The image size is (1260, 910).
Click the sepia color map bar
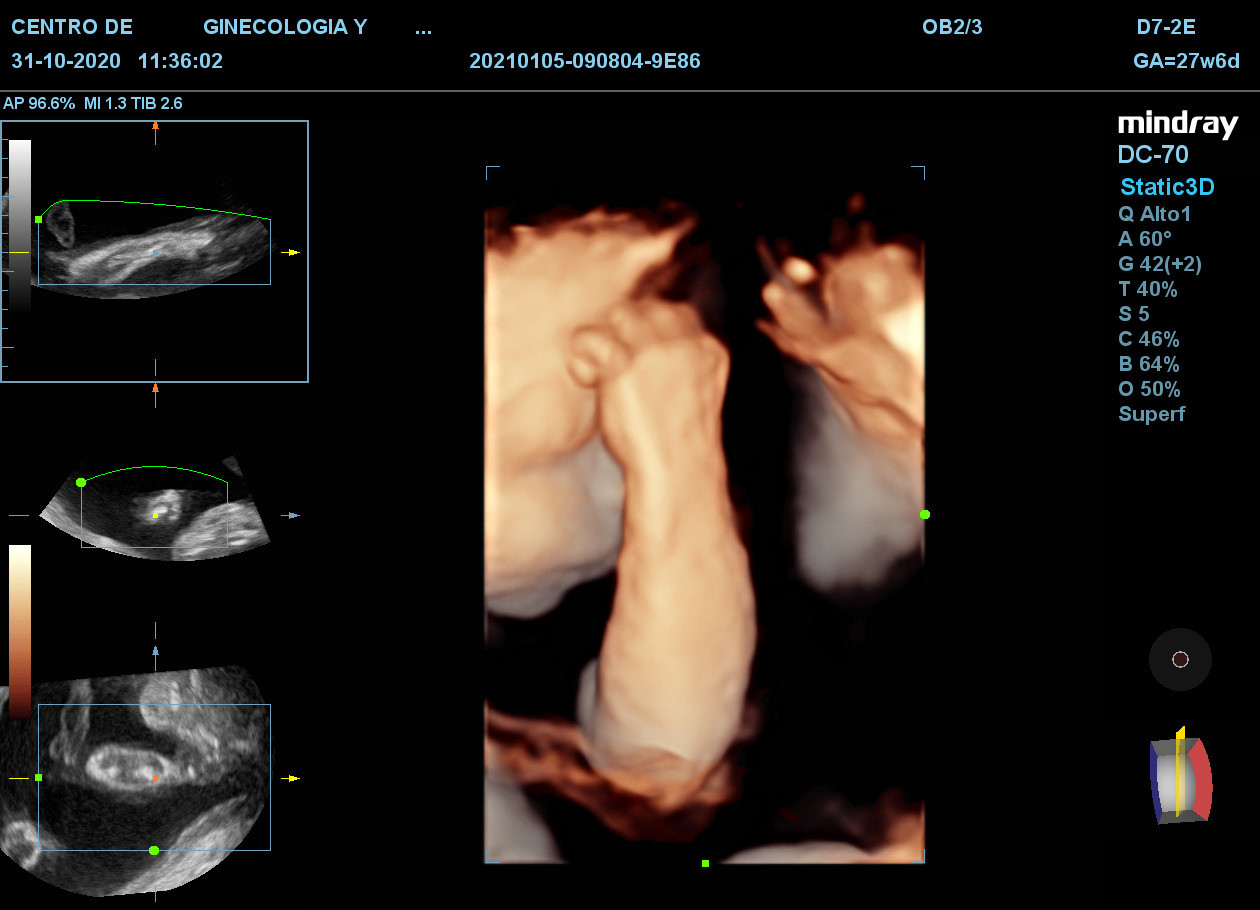click(x=20, y=631)
